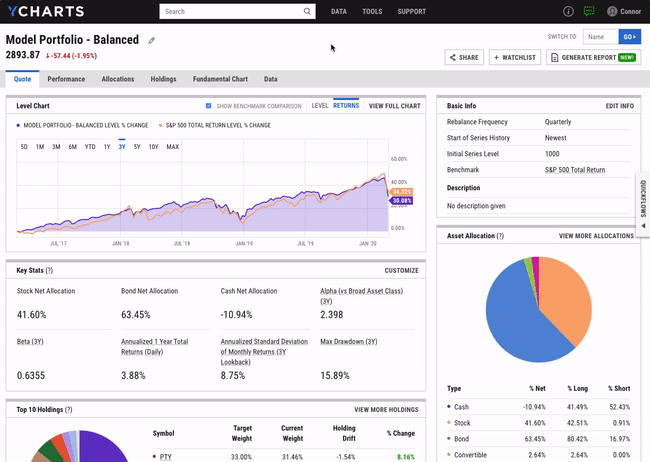
Task: Click Customize in Key Stats panel
Action: (401, 270)
